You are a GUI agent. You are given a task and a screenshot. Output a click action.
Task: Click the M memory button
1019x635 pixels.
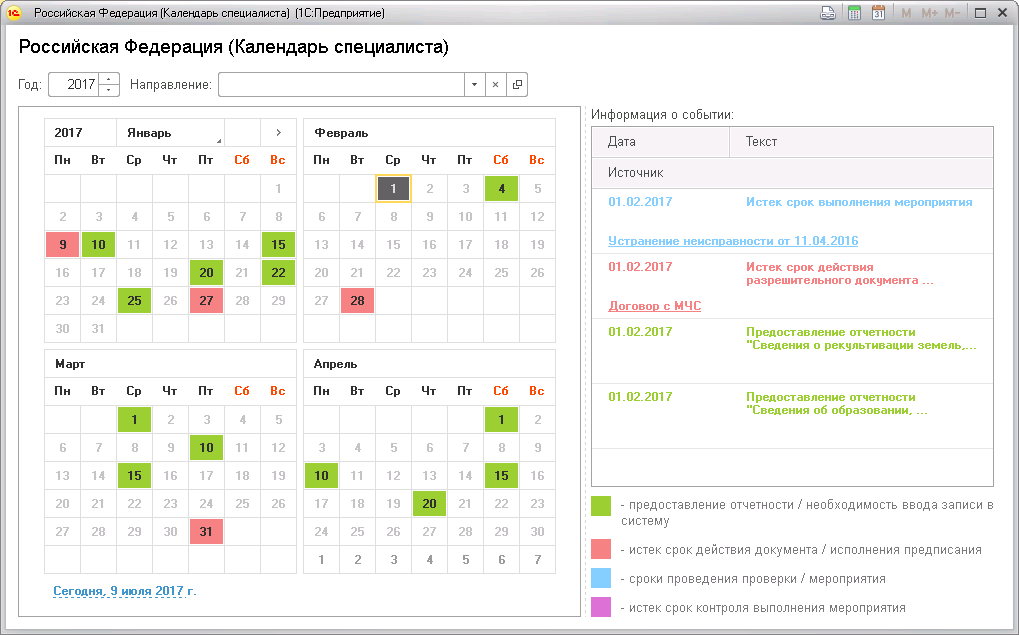coord(906,13)
